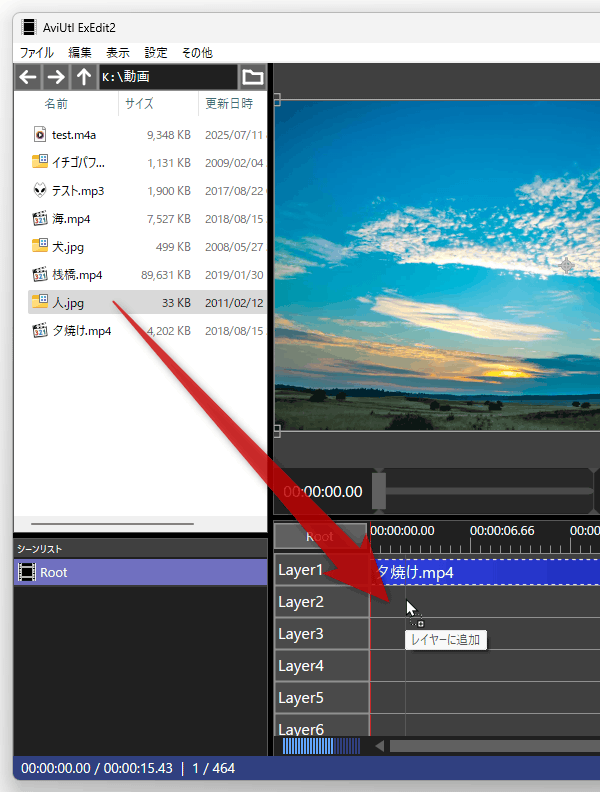Click the file name 海.mp4
The height and width of the screenshot is (792, 600).
(x=71, y=219)
